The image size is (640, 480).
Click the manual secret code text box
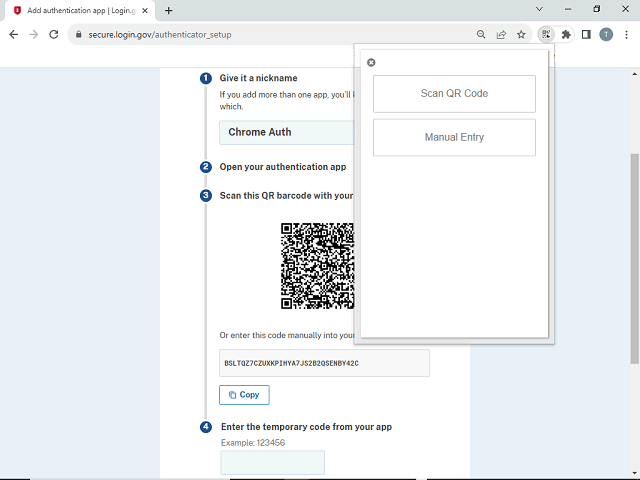coord(324,363)
